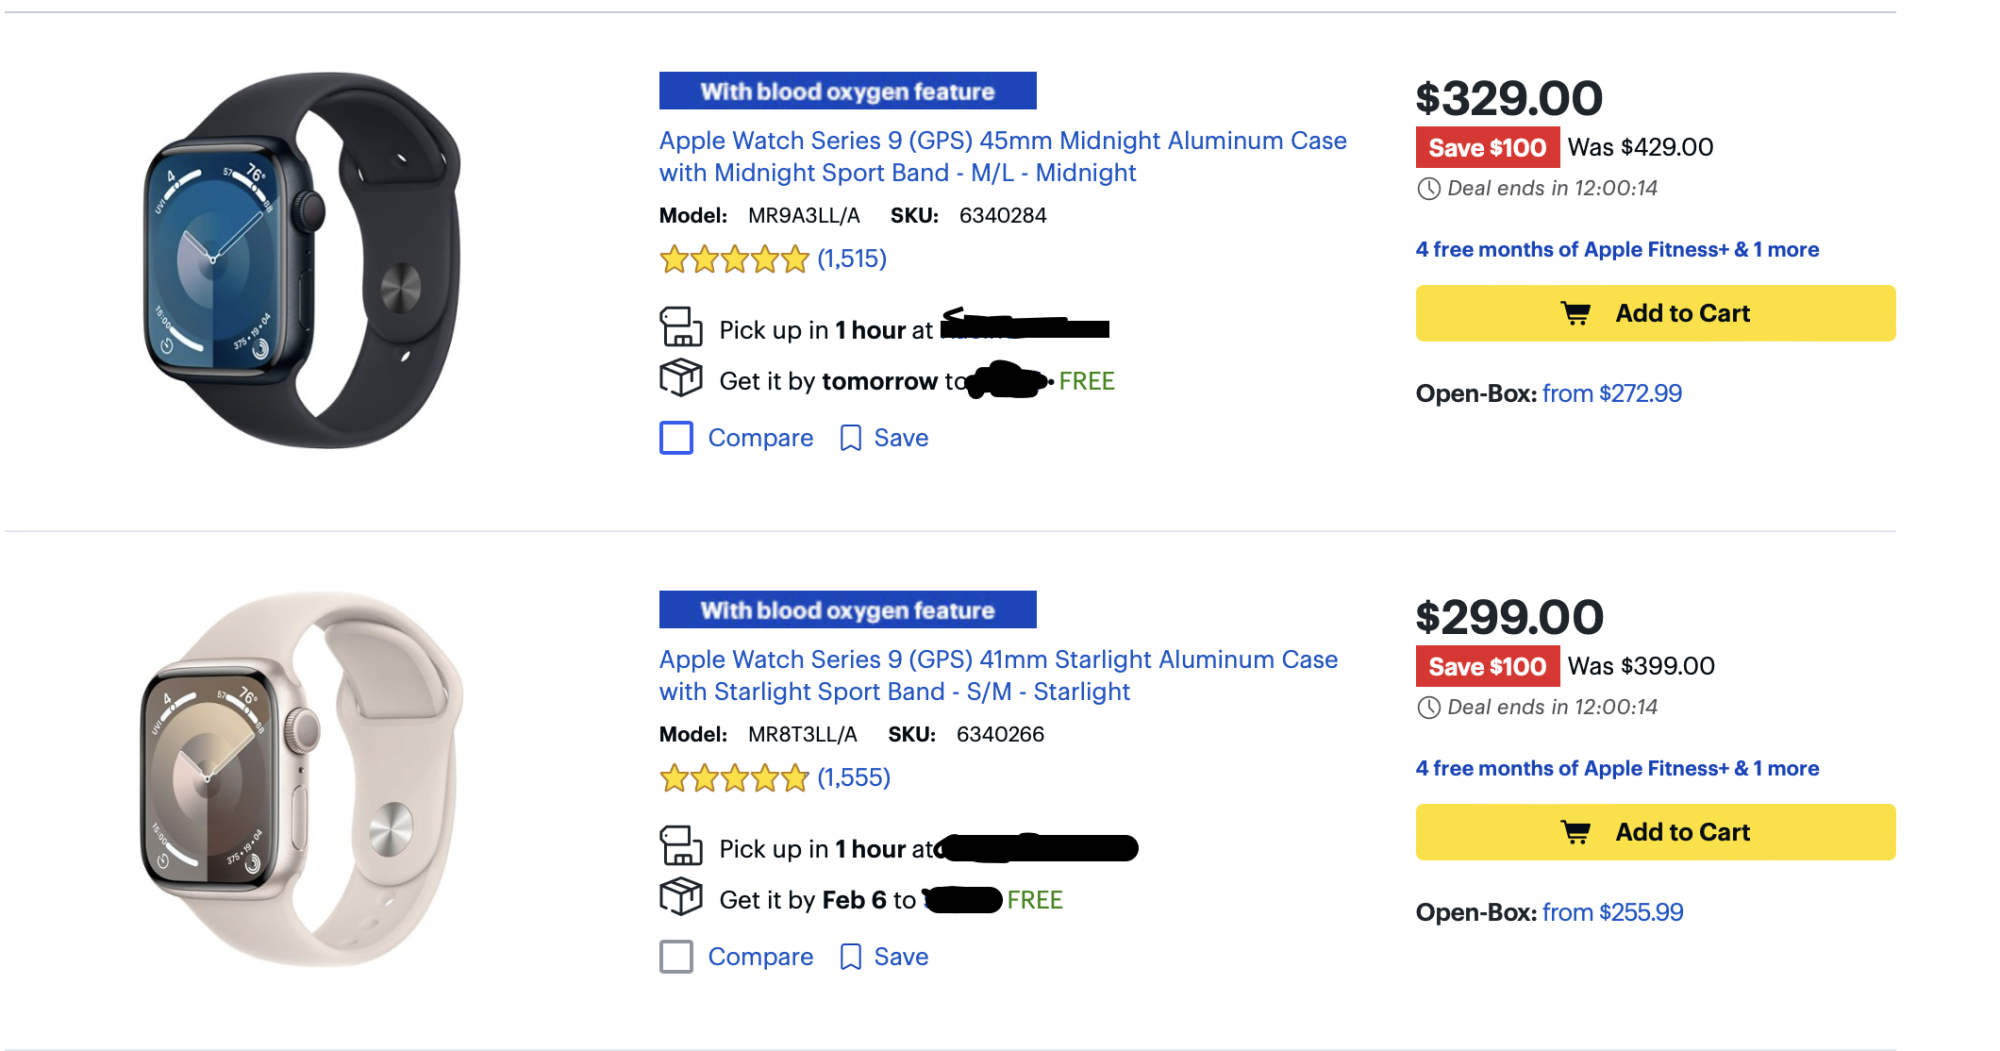The width and height of the screenshot is (2000, 1051).
Task: Open the Midnight Apple Watch product image
Action: pos(301,260)
